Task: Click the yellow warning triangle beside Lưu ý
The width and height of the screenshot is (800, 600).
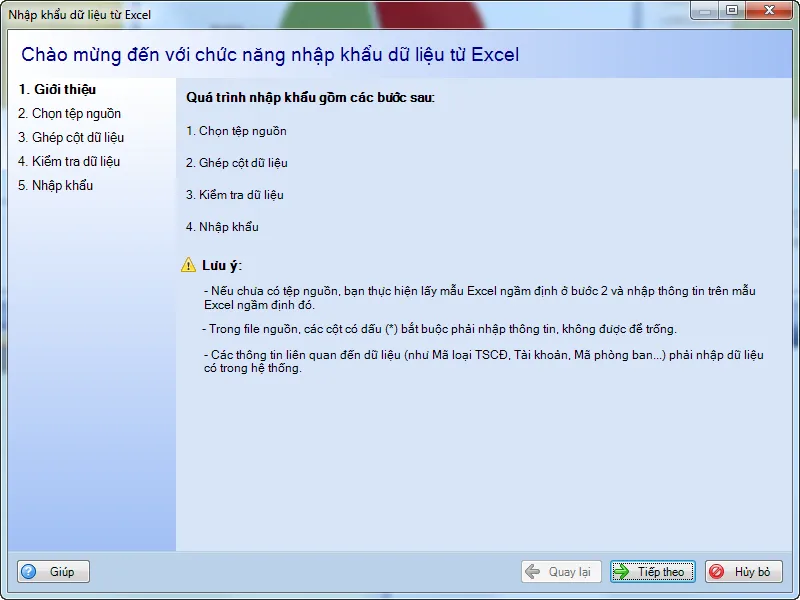Action: tap(187, 262)
